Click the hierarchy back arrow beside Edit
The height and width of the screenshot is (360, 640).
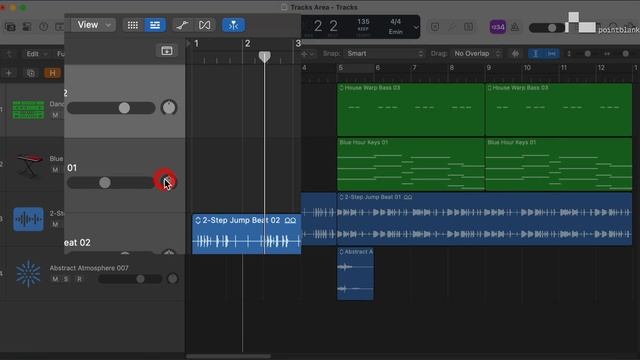[9, 54]
